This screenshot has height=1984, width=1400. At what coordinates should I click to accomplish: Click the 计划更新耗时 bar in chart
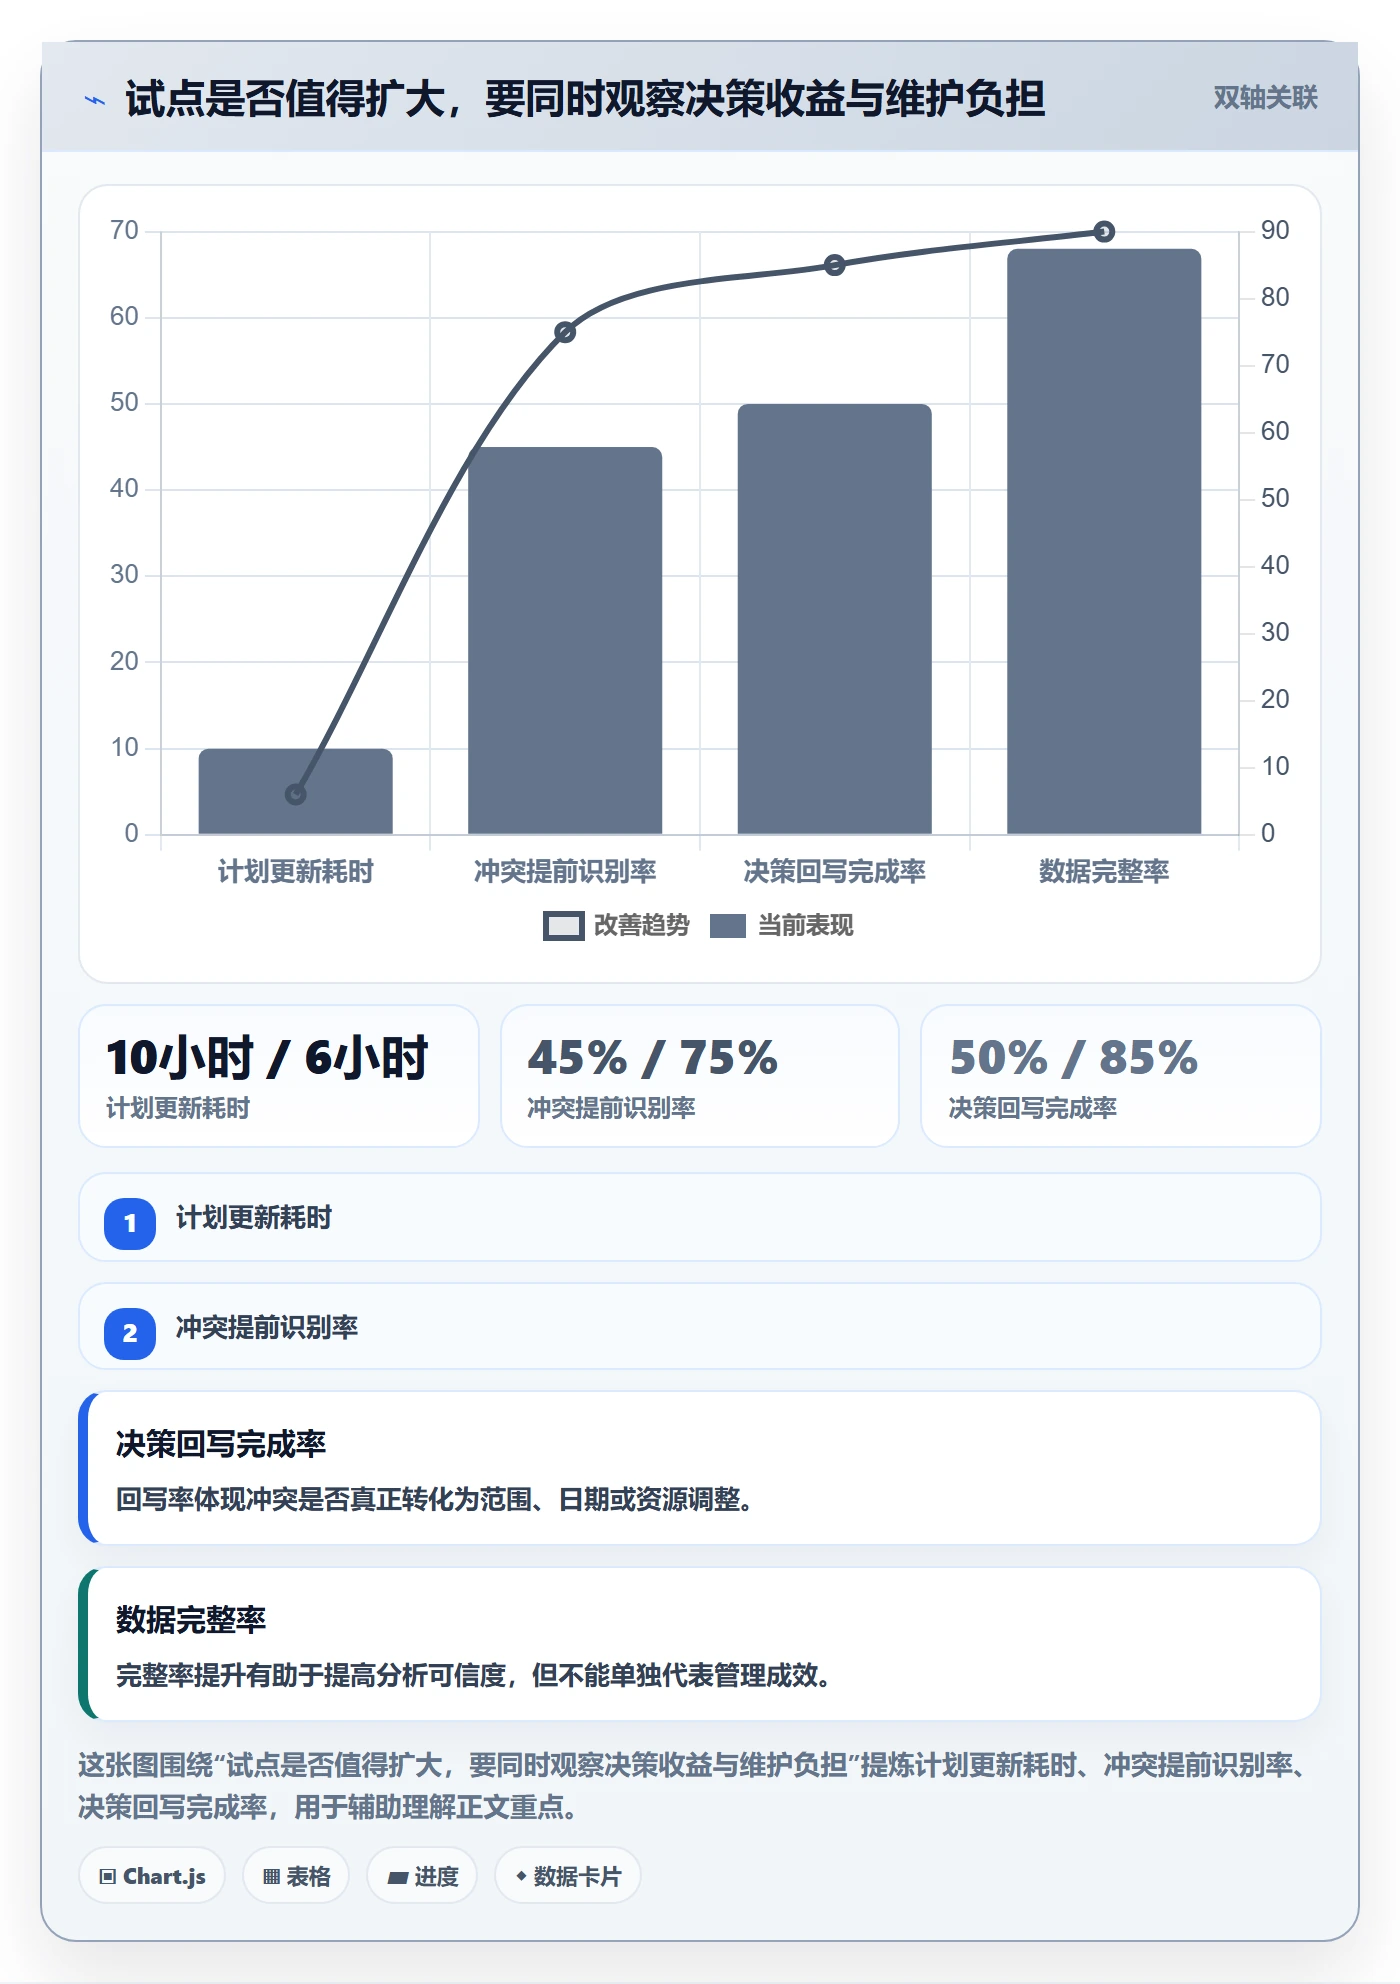pyautogui.click(x=295, y=791)
